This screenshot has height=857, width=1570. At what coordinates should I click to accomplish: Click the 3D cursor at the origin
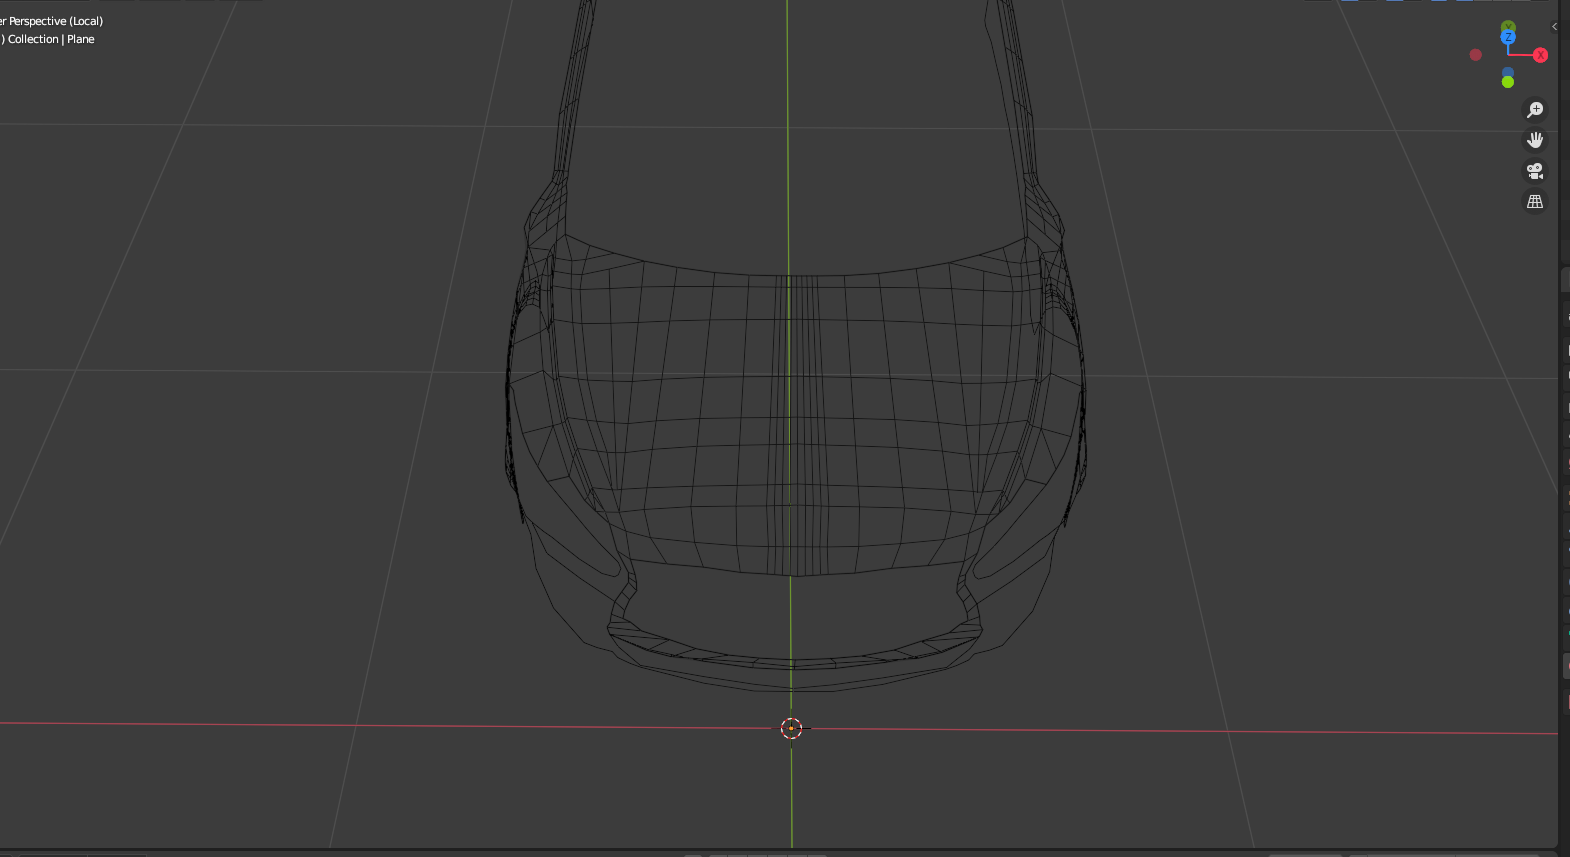[791, 728]
